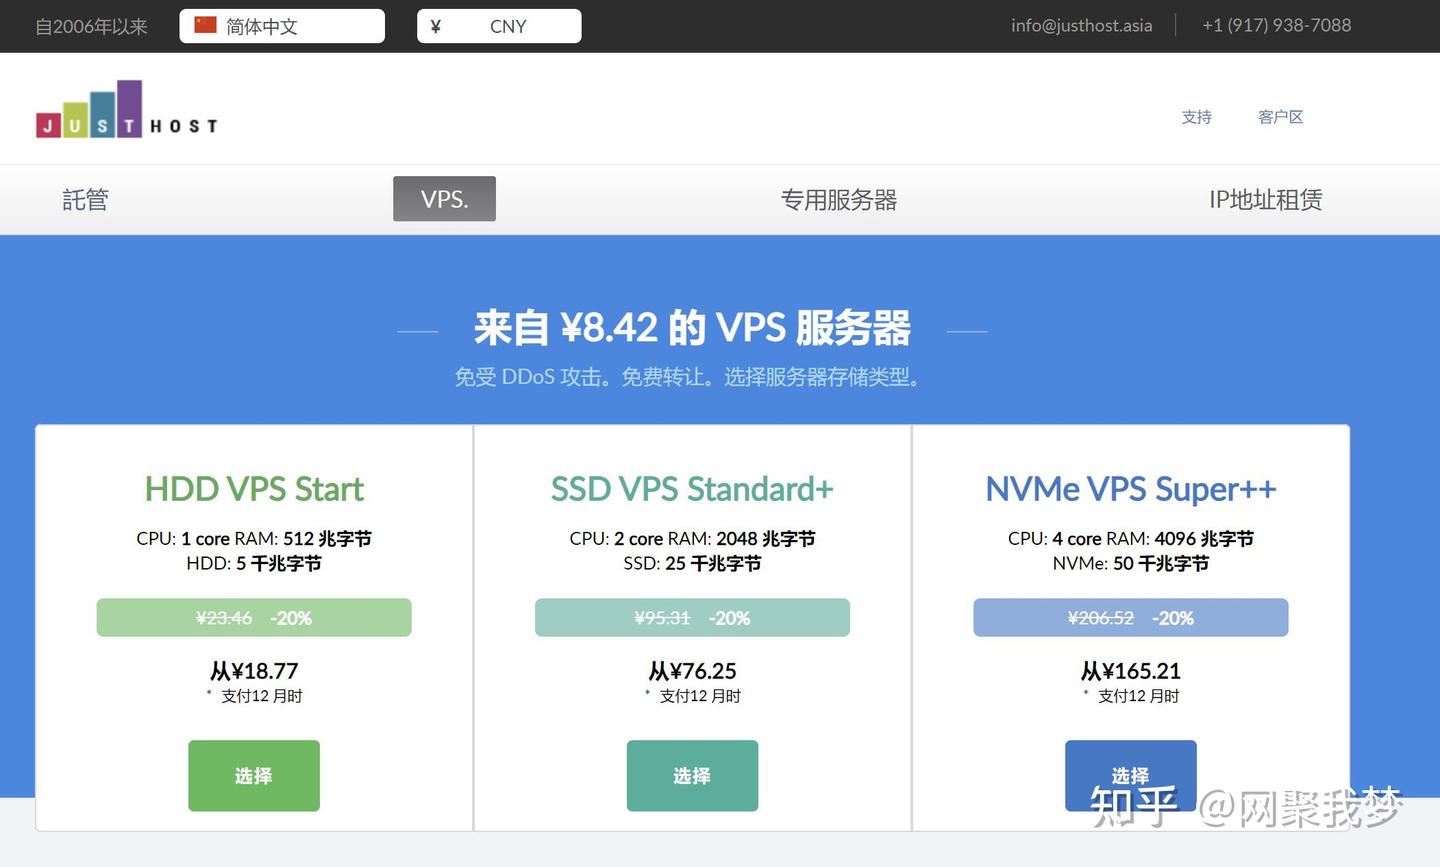The image size is (1440, 867).
Task: Select the VPS. menu tab
Action: click(x=444, y=199)
